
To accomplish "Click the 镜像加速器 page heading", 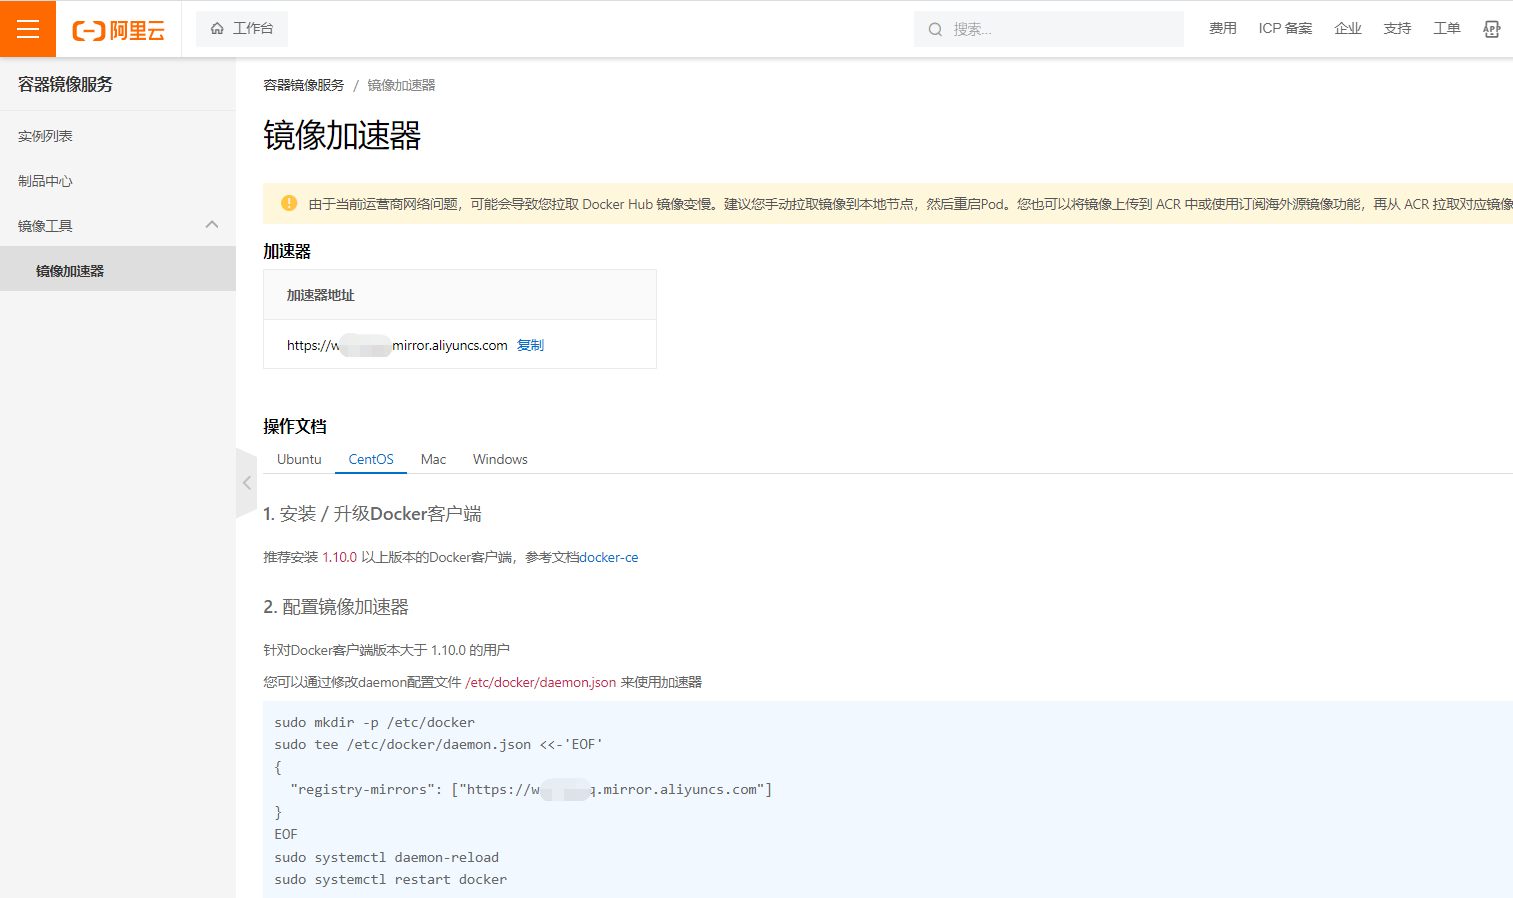I will coord(342,135).
